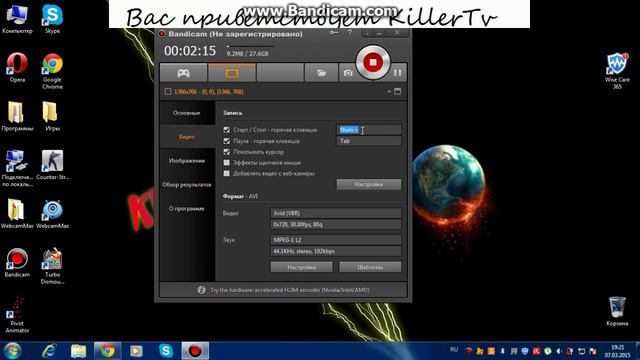
Task: Open Bandicam help question mark
Action: coord(350,33)
